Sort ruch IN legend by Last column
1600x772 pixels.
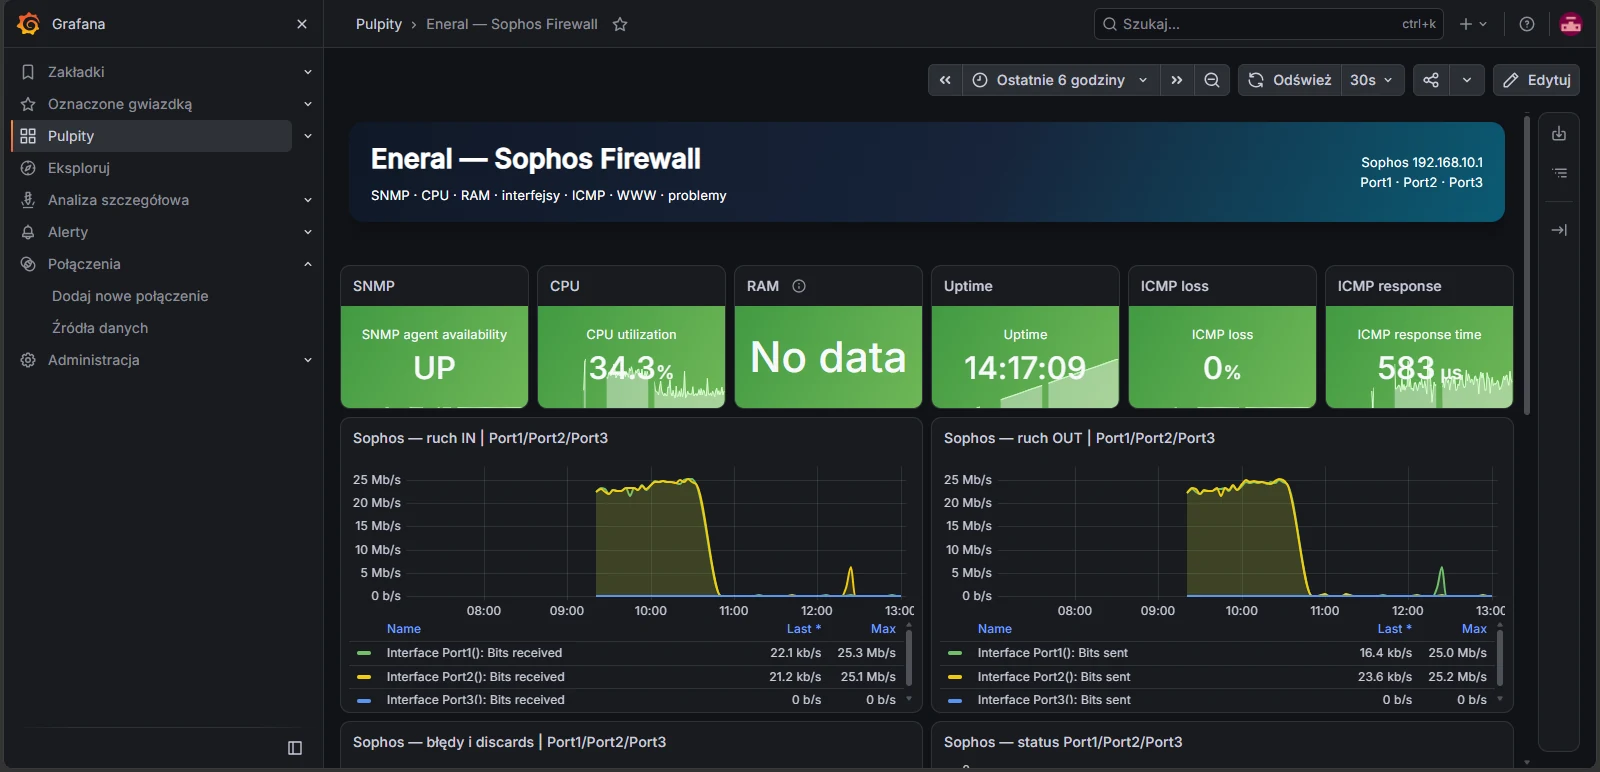point(803,629)
